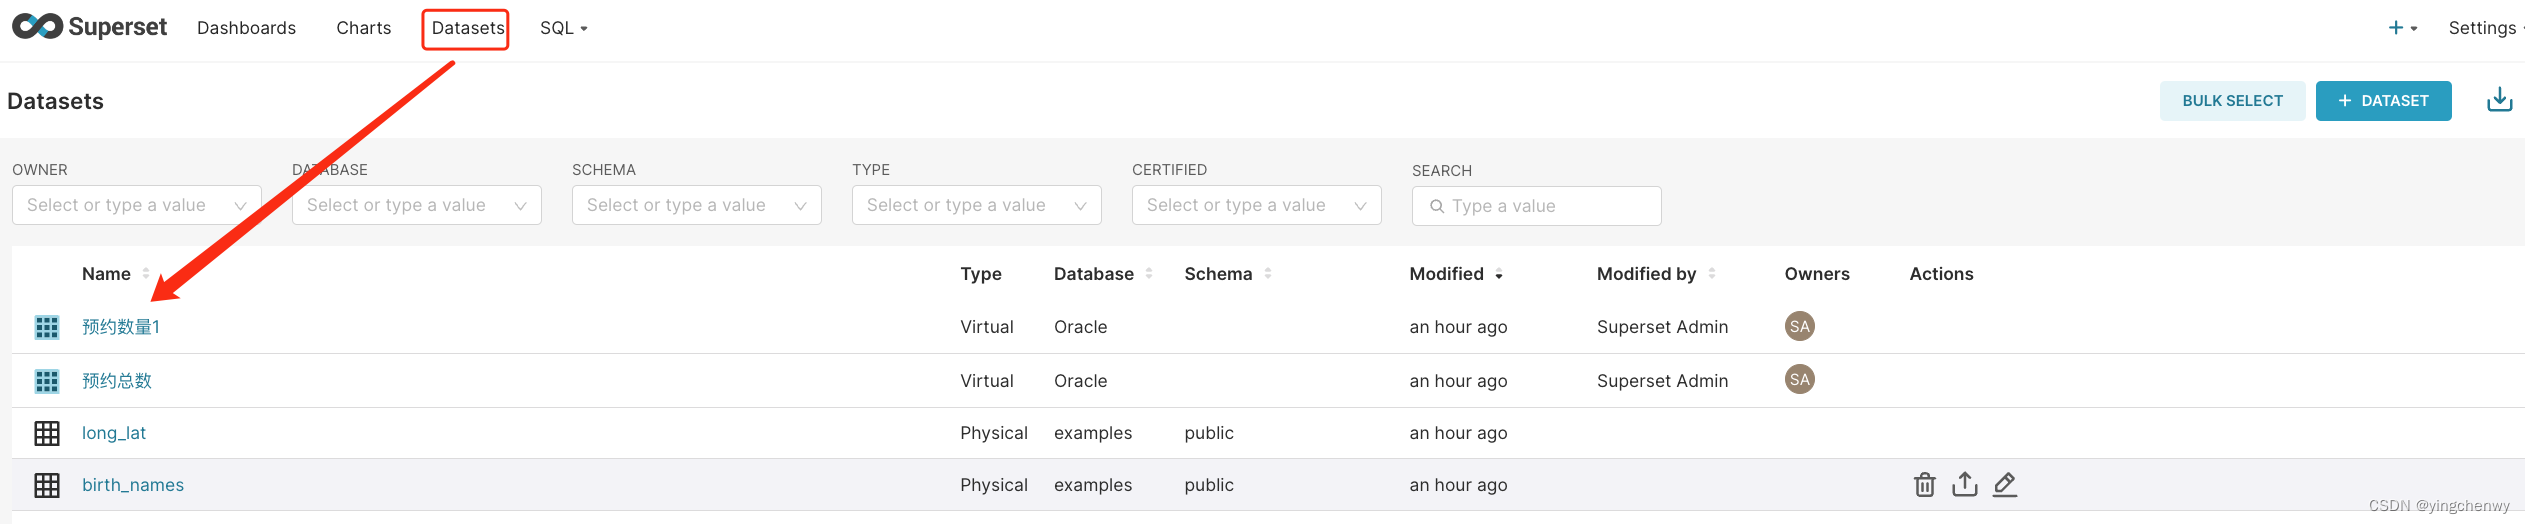The width and height of the screenshot is (2525, 524).
Task: Expand the Schema filter dropdown
Action: [x=696, y=205]
